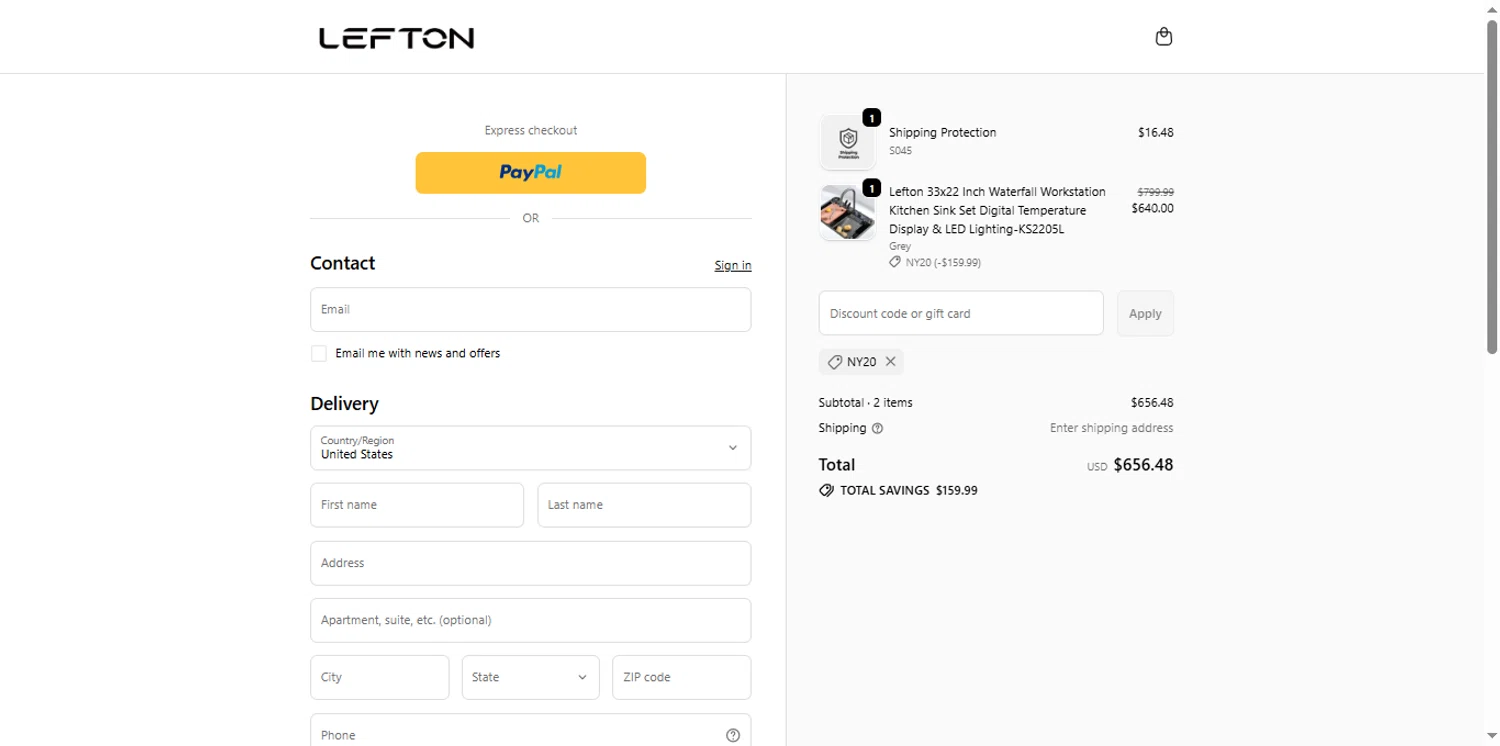Click the $656.48 total amount

[1143, 465]
